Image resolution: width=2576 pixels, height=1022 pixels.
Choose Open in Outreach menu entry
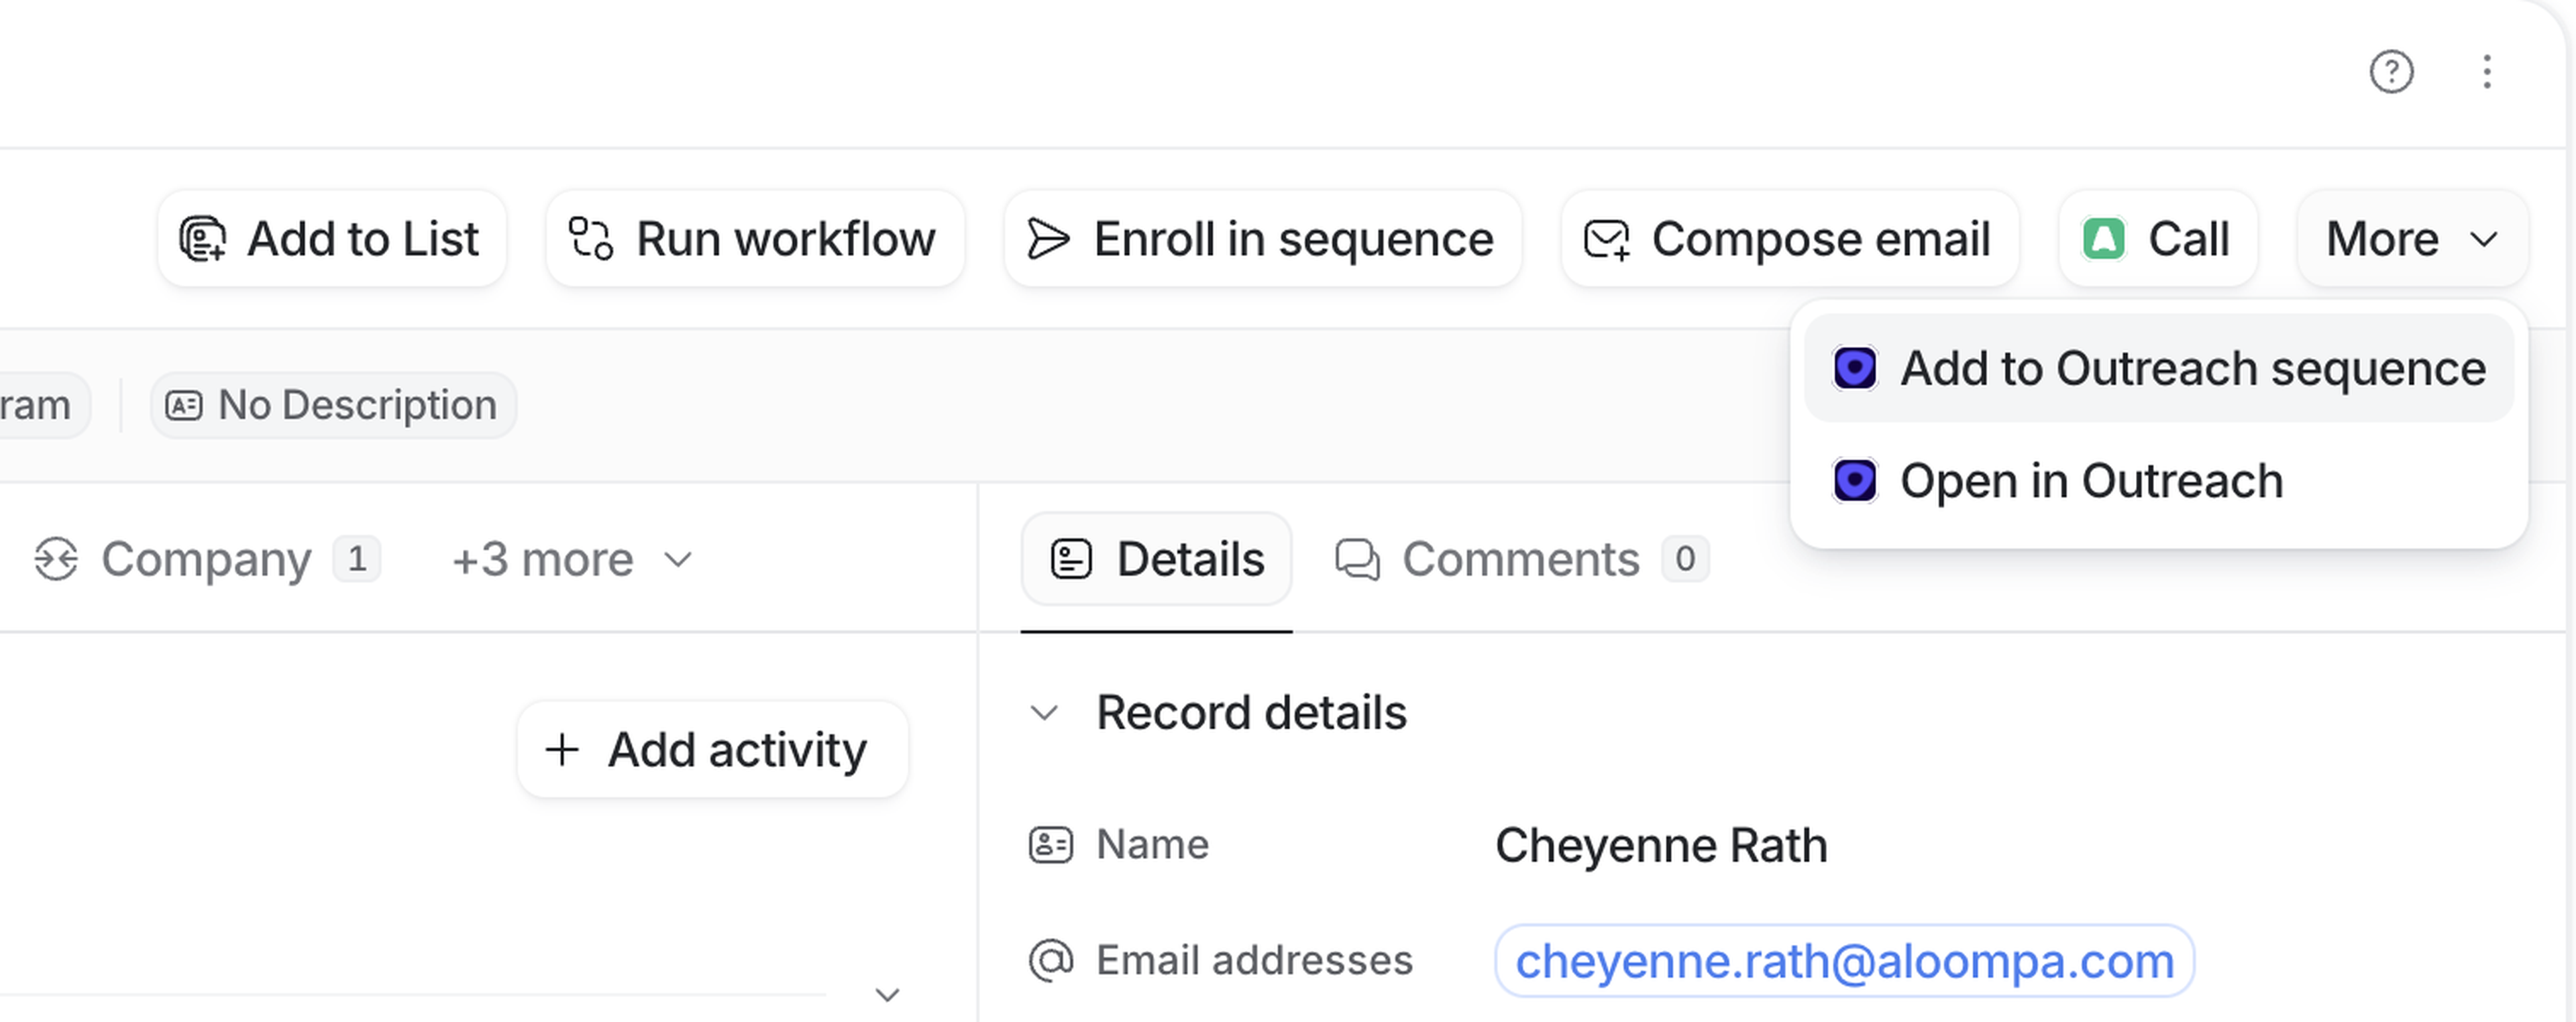pos(2090,481)
